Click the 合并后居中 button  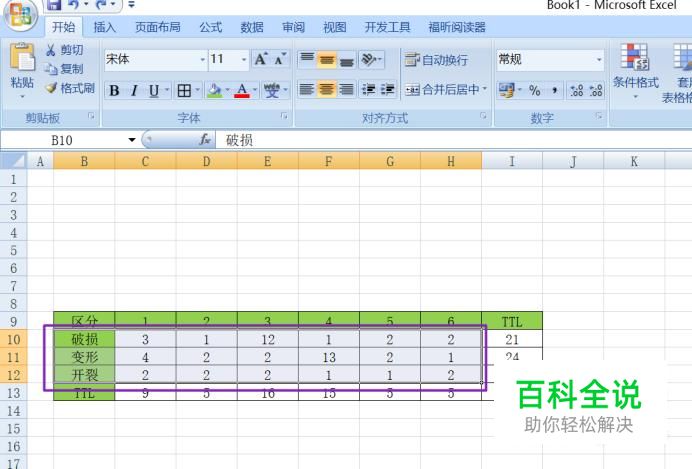442,90
